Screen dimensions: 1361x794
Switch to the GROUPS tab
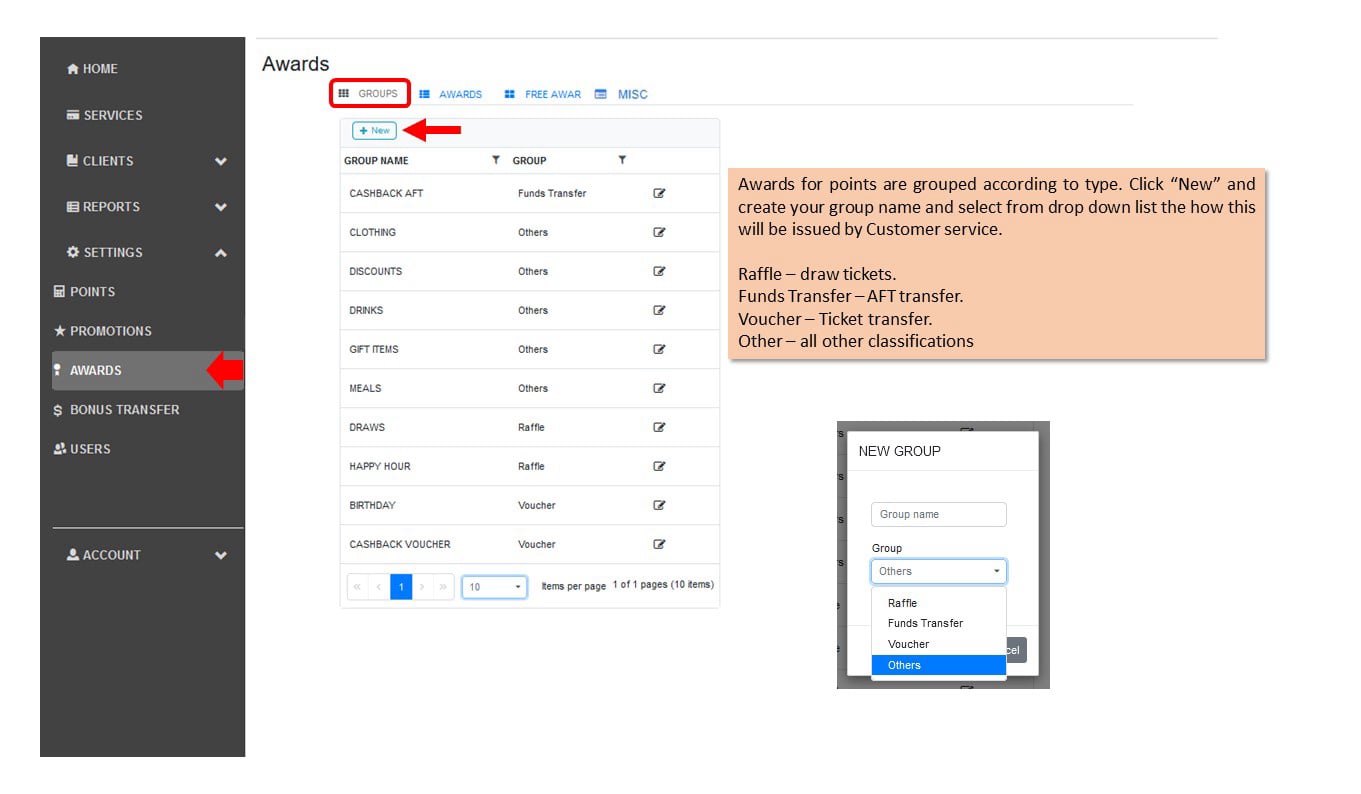tap(369, 94)
